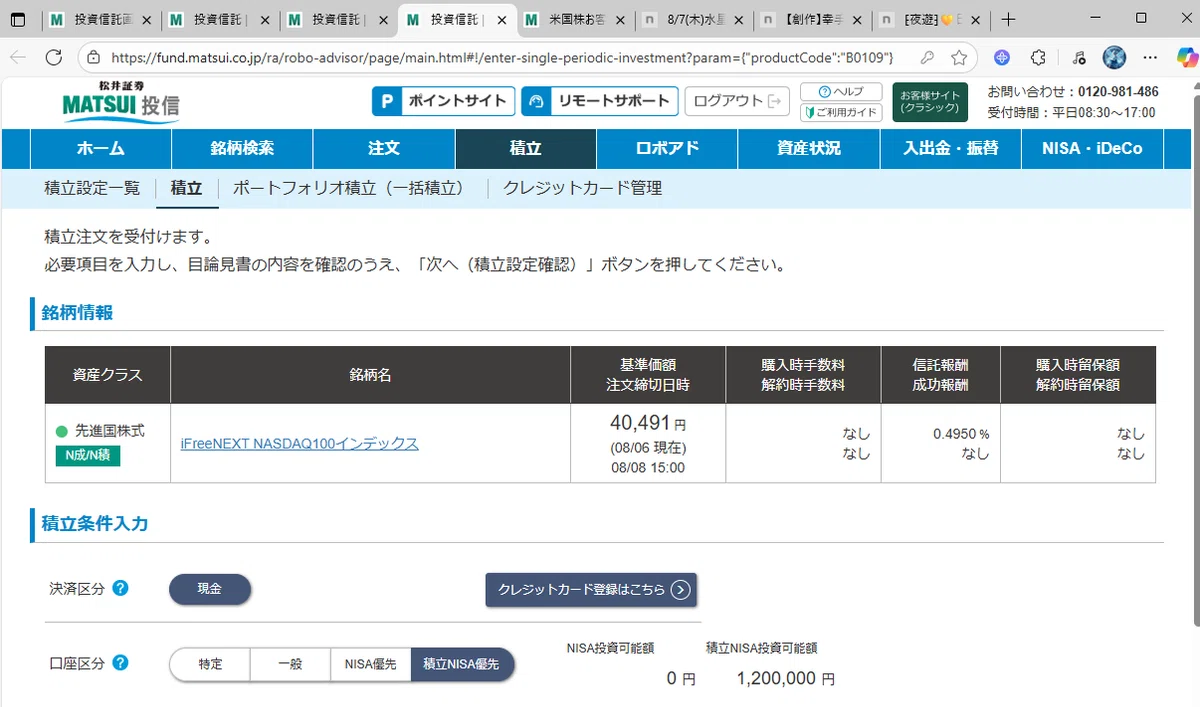This screenshot has height=707, width=1200.
Task: Click the phone number 0120-981-486
Action: 1118,91
